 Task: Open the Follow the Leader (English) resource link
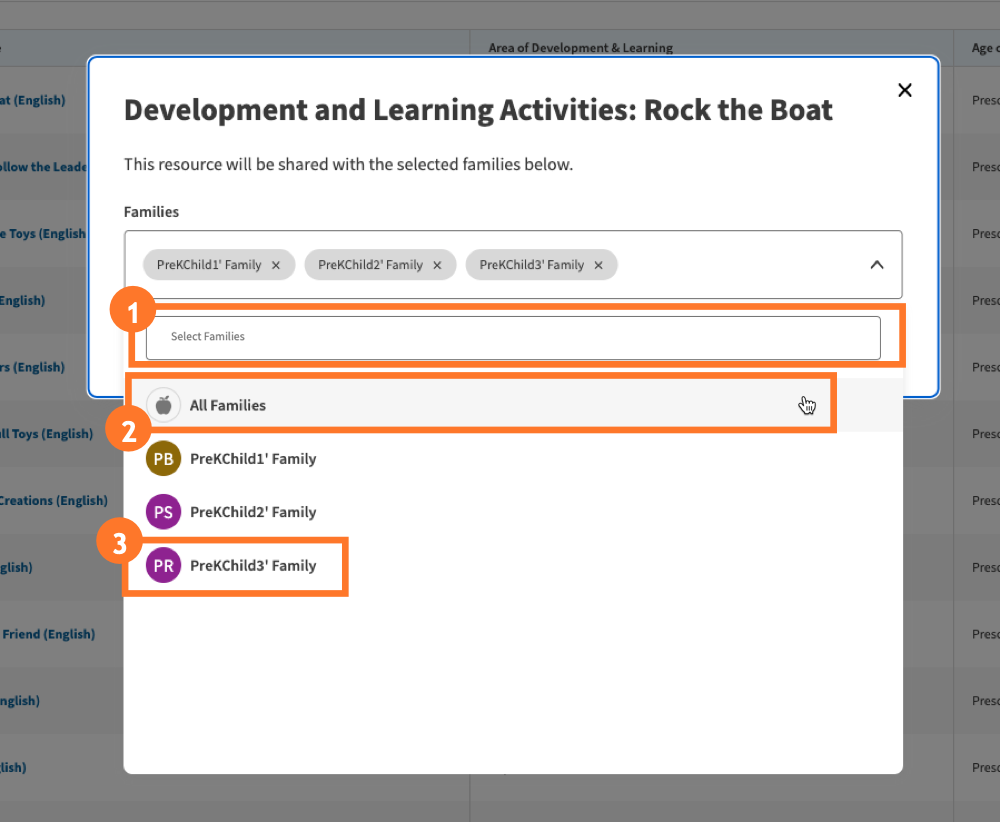coord(40,166)
